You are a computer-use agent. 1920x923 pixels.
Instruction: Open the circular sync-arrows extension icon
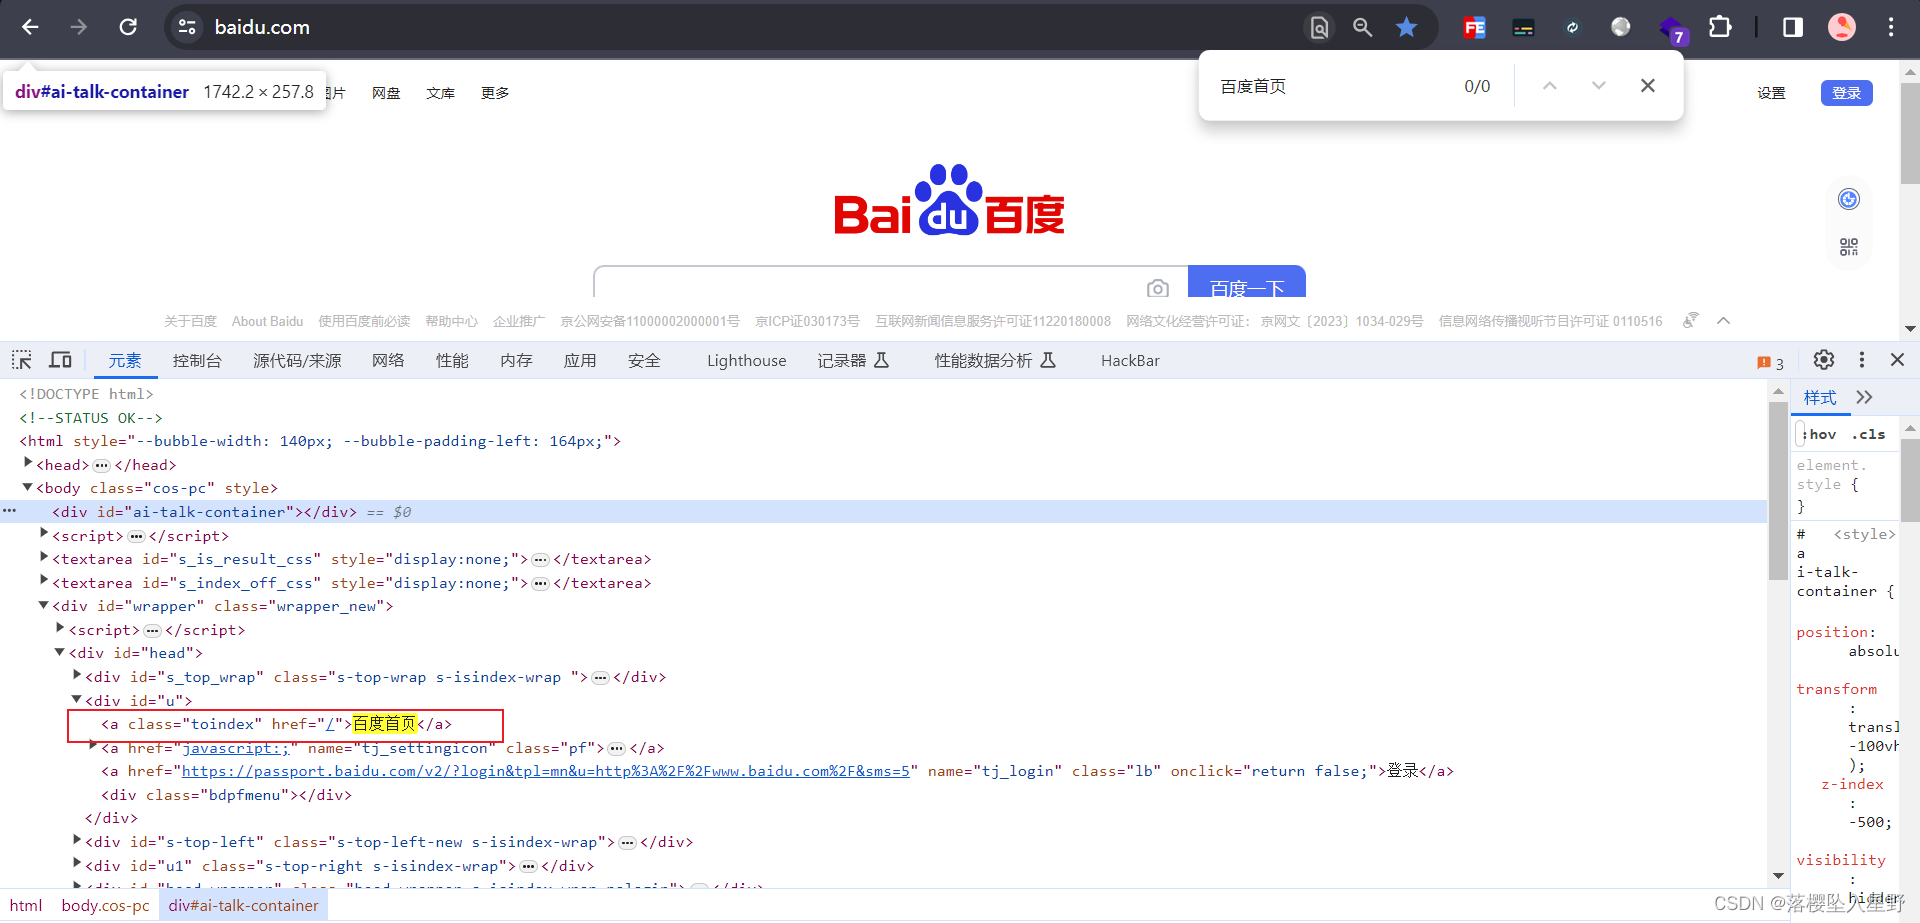1572,27
